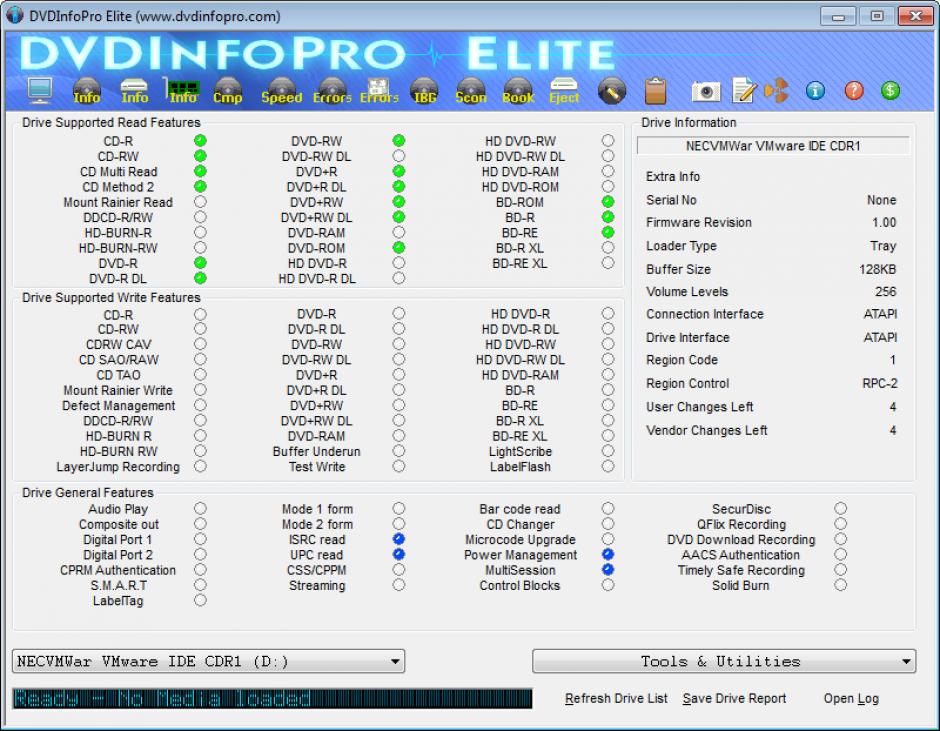This screenshot has height=731, width=940.
Task: Click the Buffer Size value 128KB
Action: tap(877, 269)
